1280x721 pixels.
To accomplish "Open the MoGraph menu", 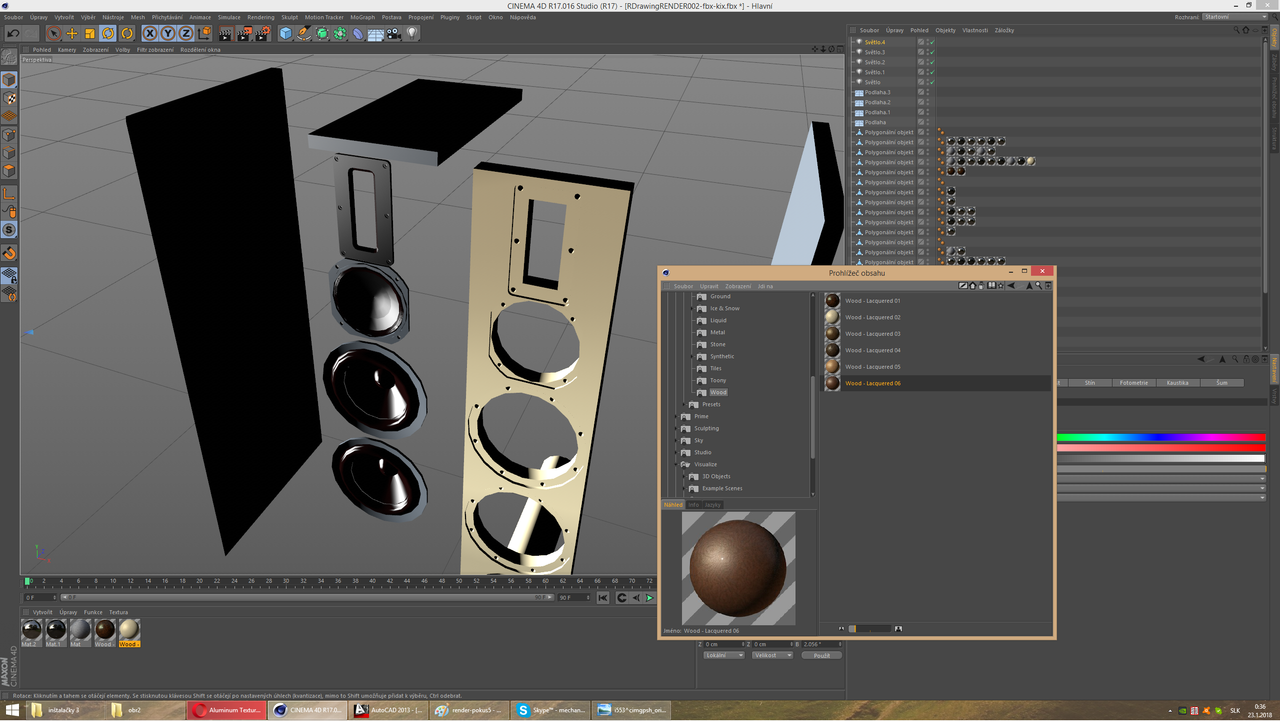I will [362, 17].
